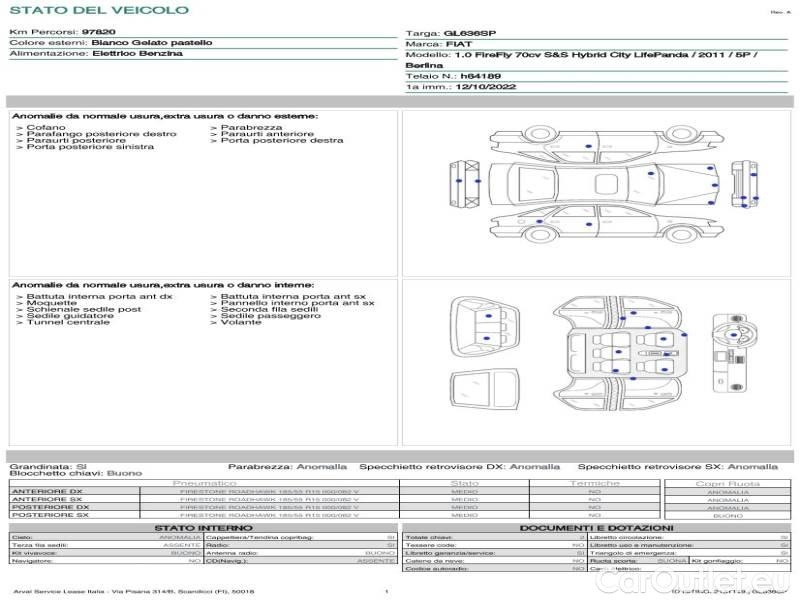Click the Pneumatico column header
Viewport: 800px width, 600px height.
coord(203,483)
